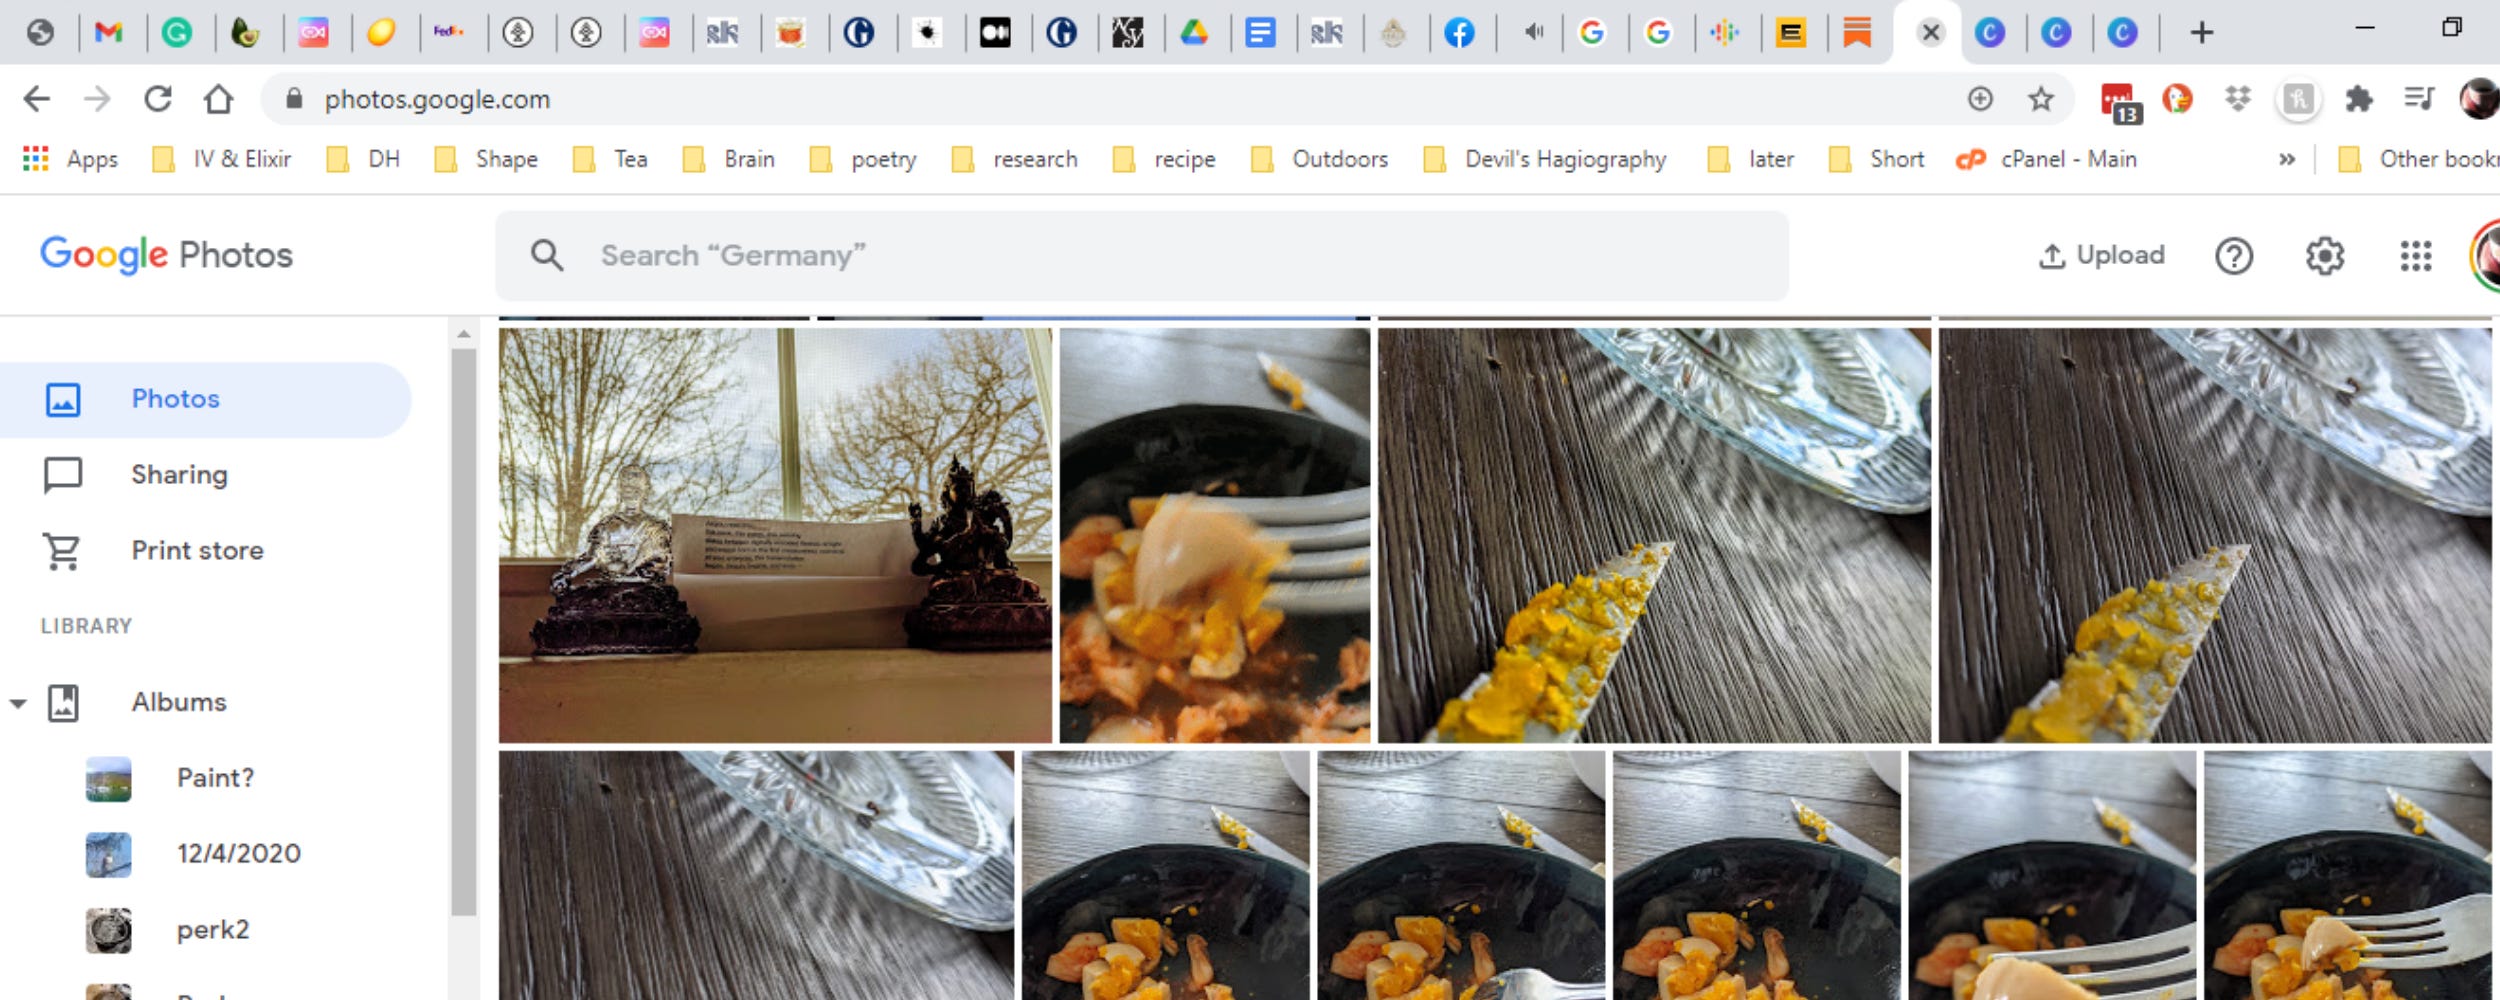This screenshot has height=1000, width=2500.
Task: Open the later bookmark folder
Action: (1751, 159)
